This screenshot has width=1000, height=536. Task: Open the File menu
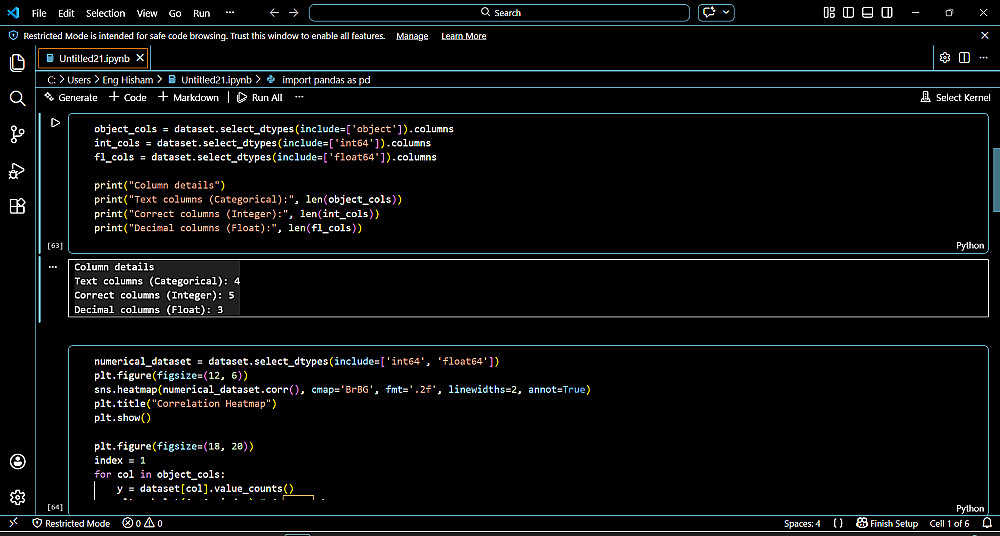pos(38,13)
